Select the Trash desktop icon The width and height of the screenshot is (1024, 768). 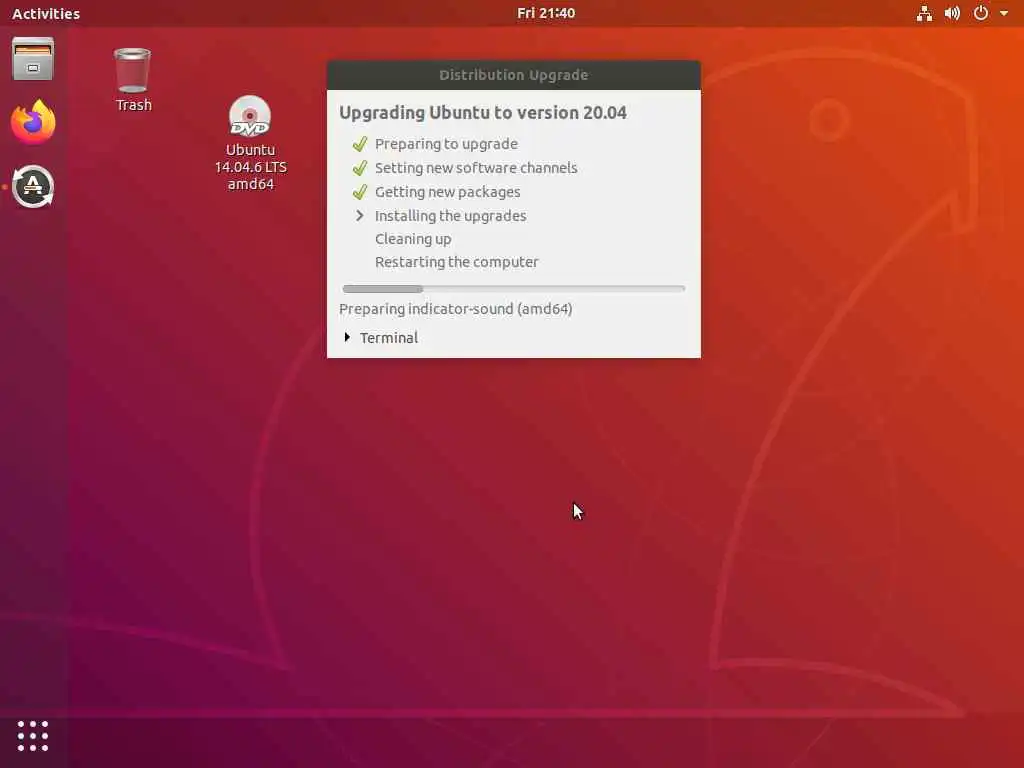(x=133, y=80)
